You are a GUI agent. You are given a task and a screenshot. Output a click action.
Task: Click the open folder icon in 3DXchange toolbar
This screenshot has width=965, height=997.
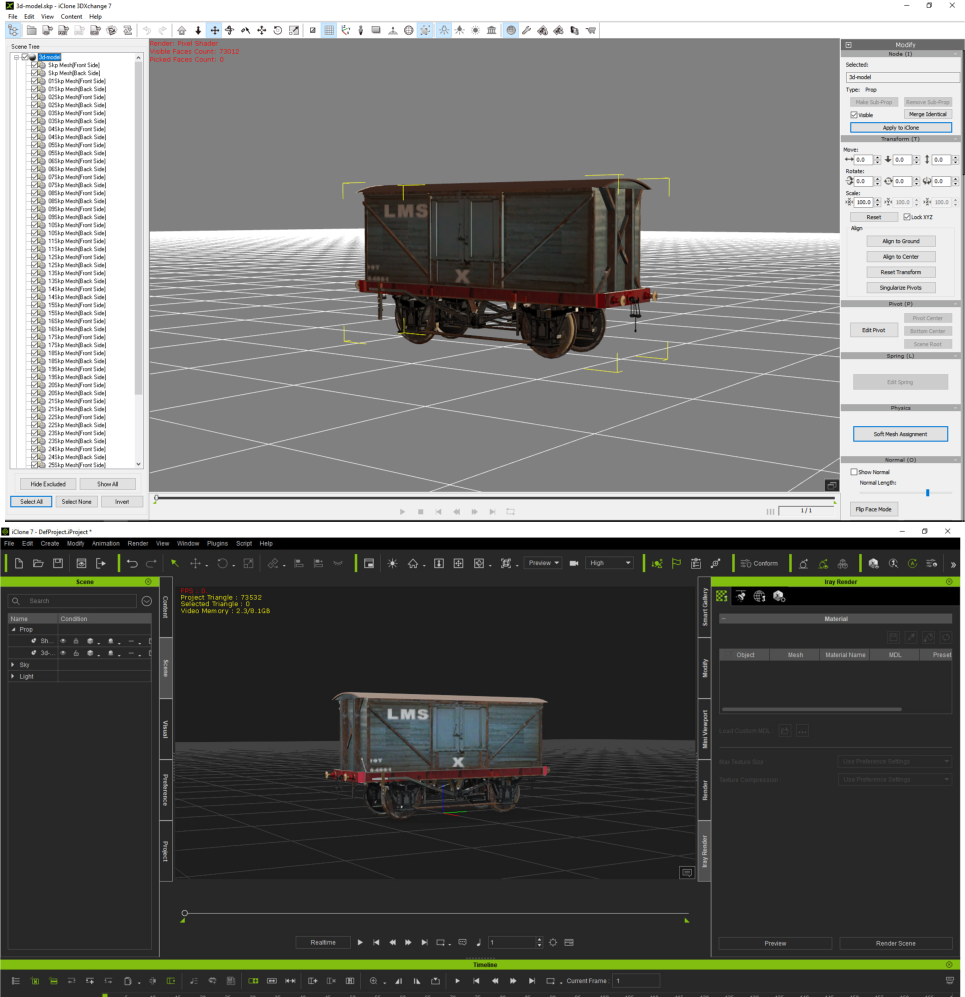pos(31,30)
